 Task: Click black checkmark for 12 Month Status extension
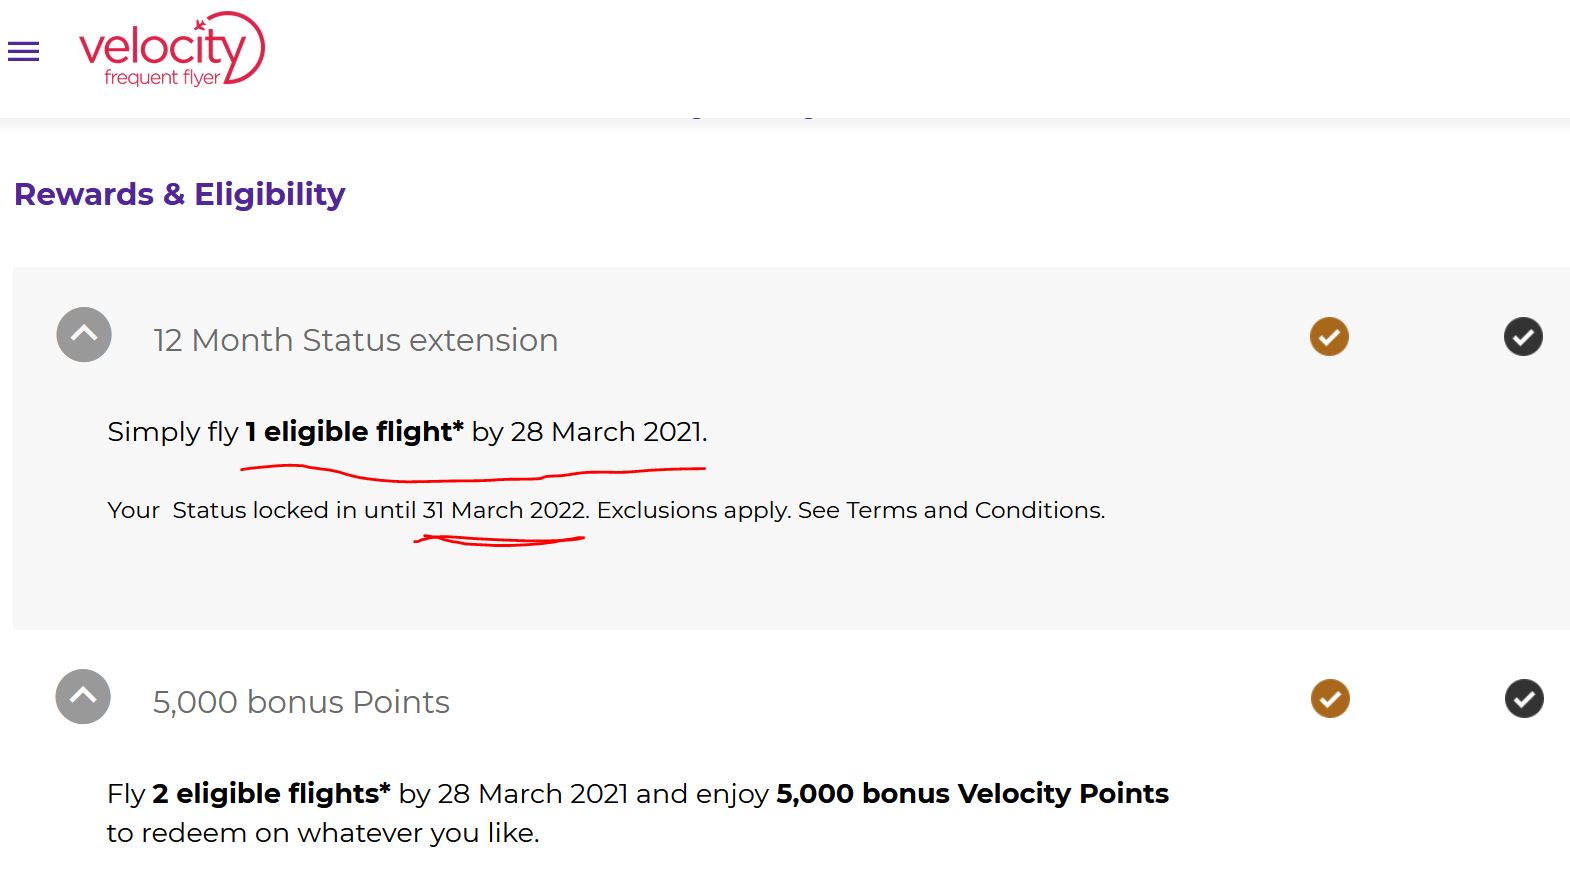pos(1523,337)
